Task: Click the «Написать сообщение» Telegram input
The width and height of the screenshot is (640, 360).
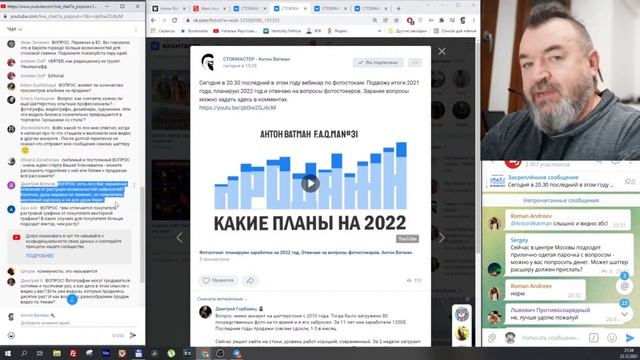Action: [x=551, y=338]
